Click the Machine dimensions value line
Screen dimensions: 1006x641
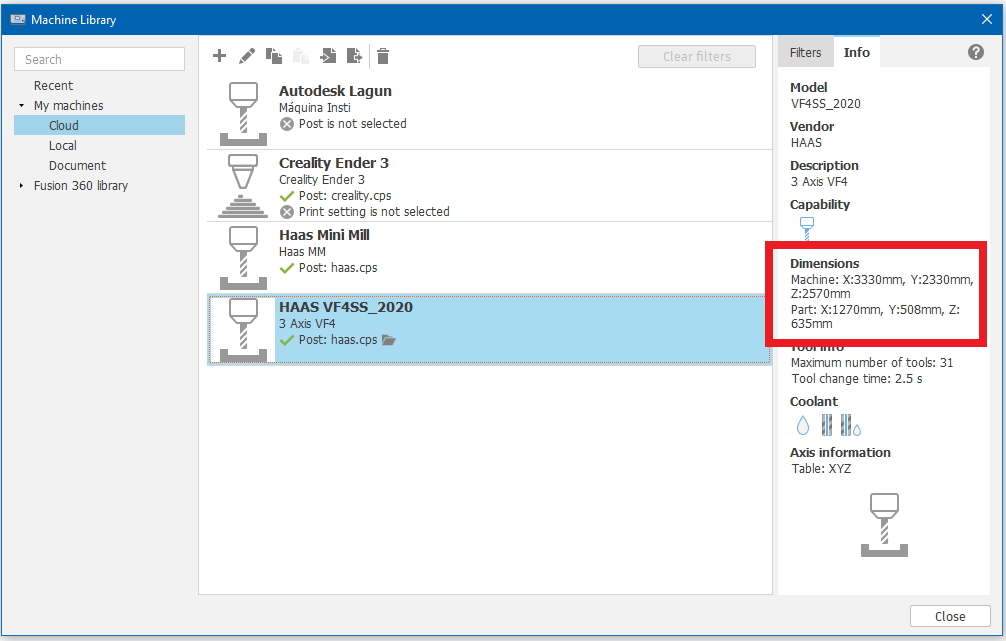[x=882, y=287]
